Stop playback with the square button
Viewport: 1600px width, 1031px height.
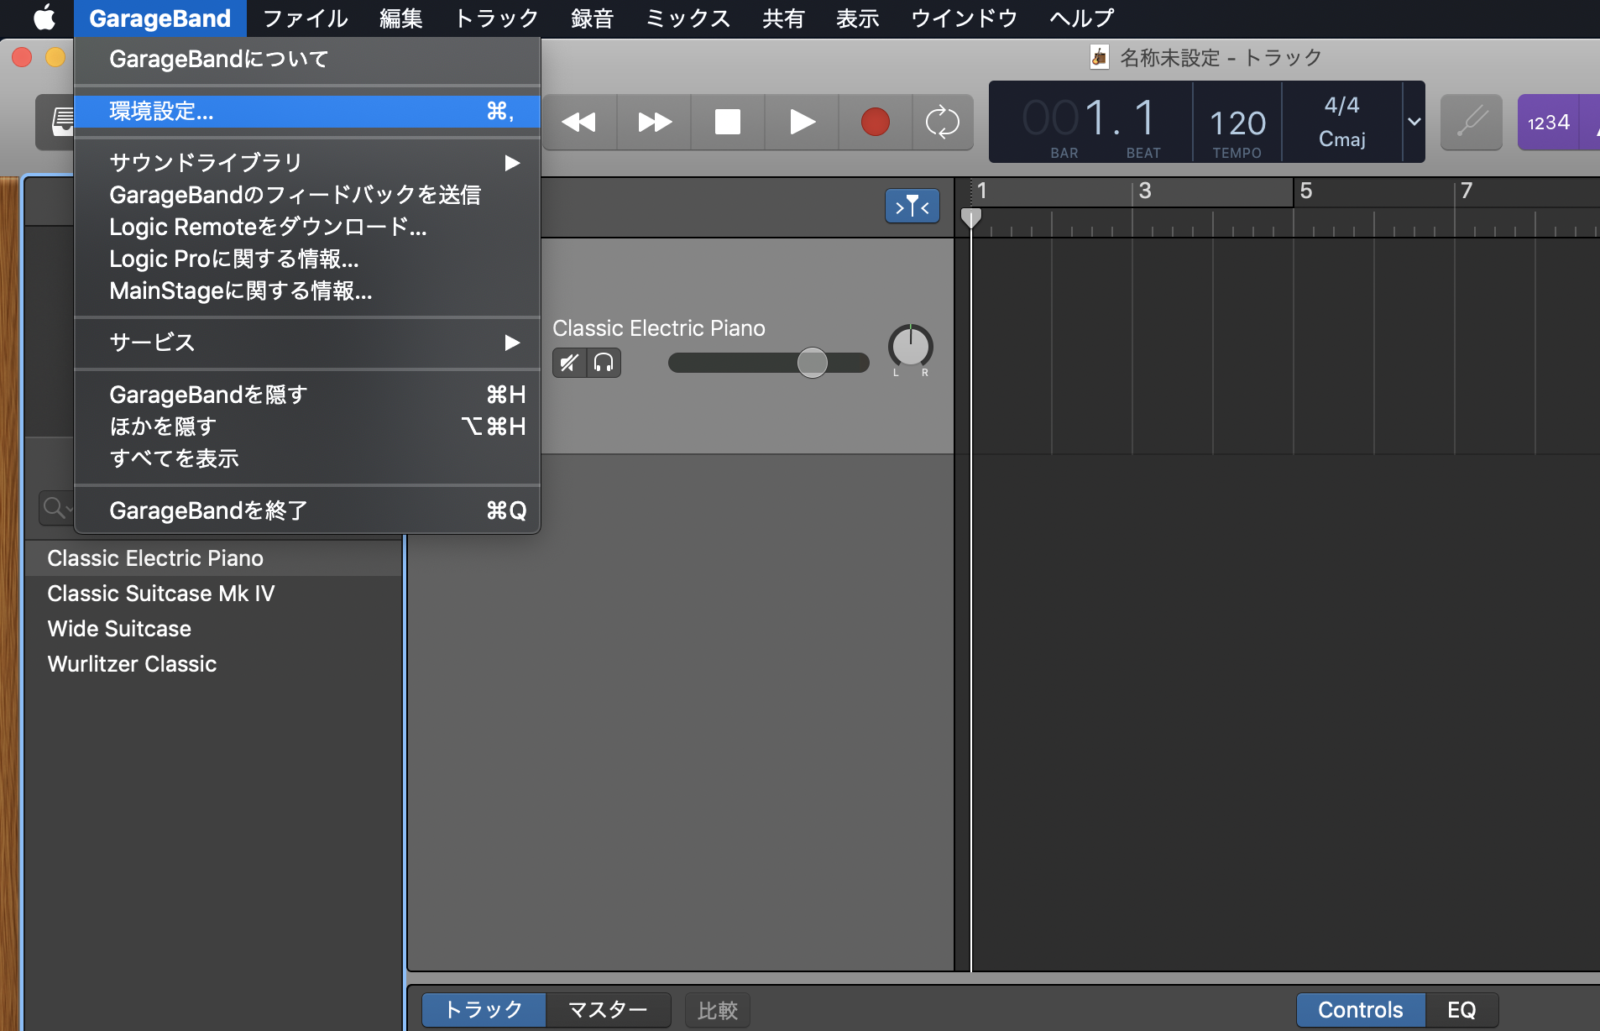728,122
